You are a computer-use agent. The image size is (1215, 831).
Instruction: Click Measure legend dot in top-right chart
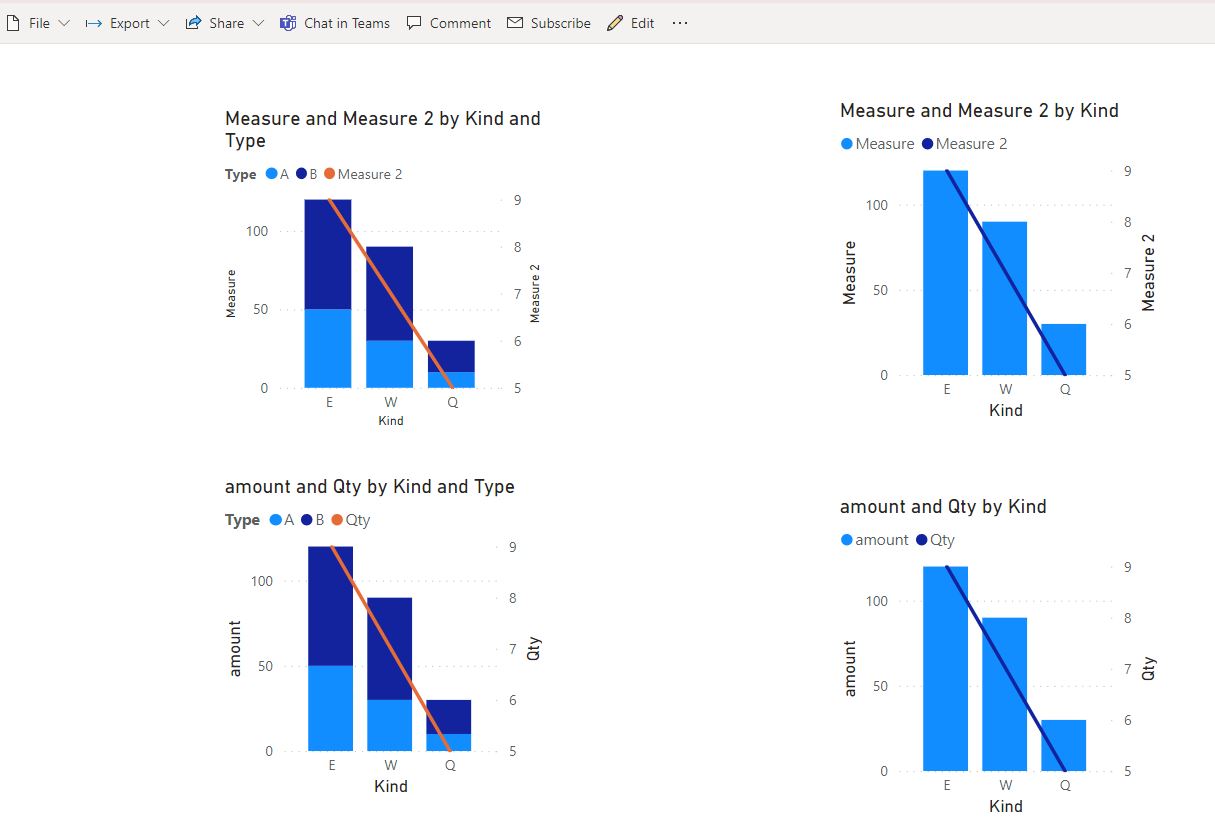pos(847,144)
